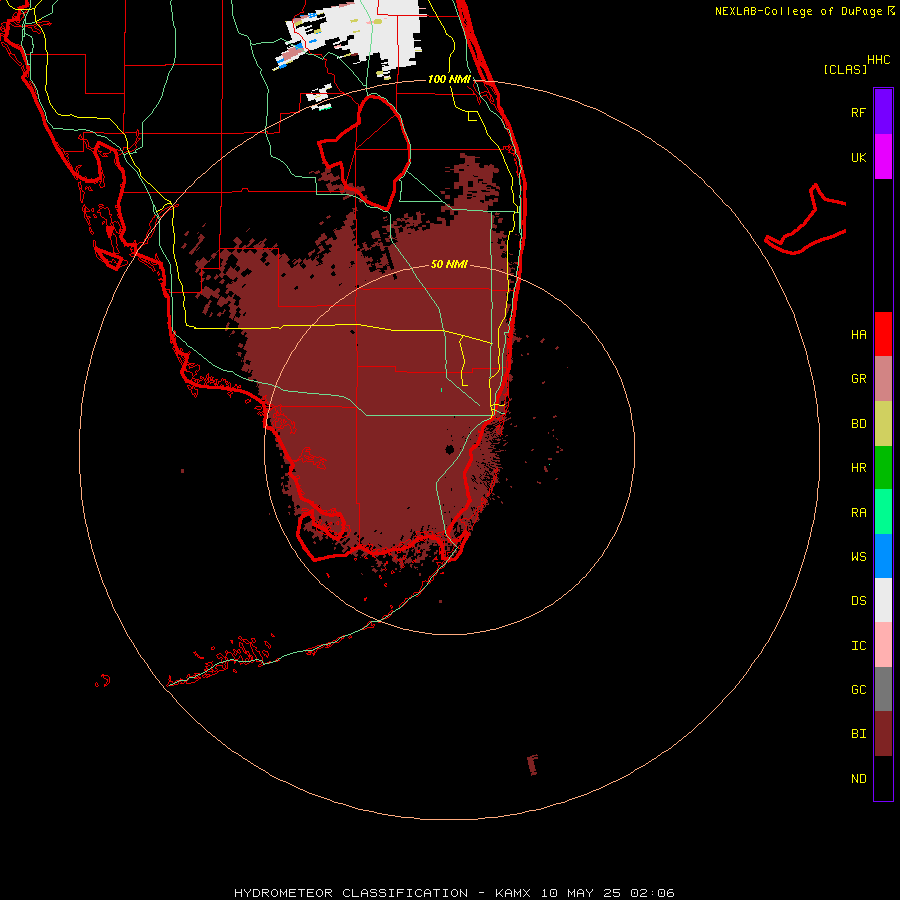Image resolution: width=900 pixels, height=900 pixels.
Task: Click the UK magenta legend swatch
Action: pyautogui.click(x=883, y=157)
